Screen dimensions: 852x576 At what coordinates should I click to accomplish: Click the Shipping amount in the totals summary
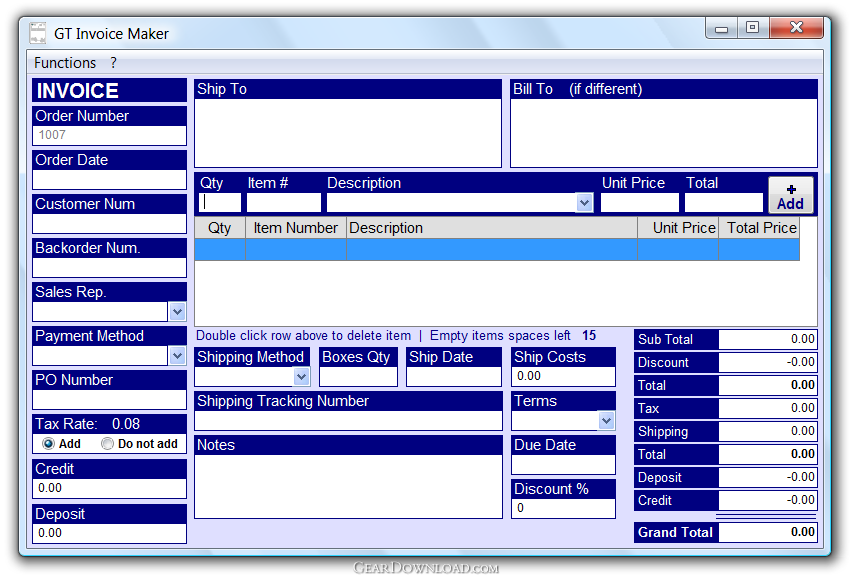point(767,431)
